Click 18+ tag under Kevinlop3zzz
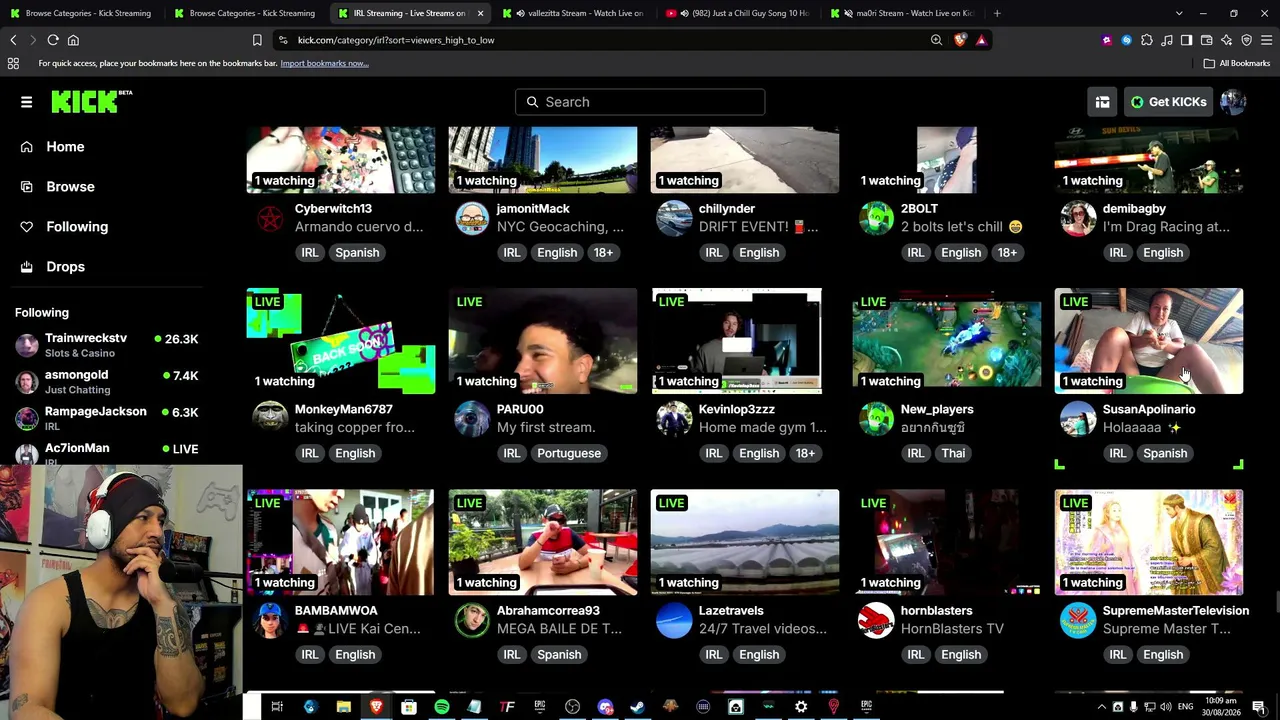The height and width of the screenshot is (720, 1280). [805, 453]
